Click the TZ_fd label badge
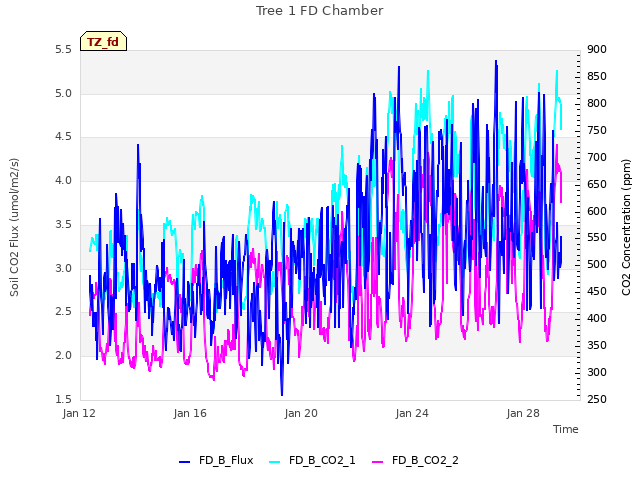640x480 pixels. tap(103, 41)
